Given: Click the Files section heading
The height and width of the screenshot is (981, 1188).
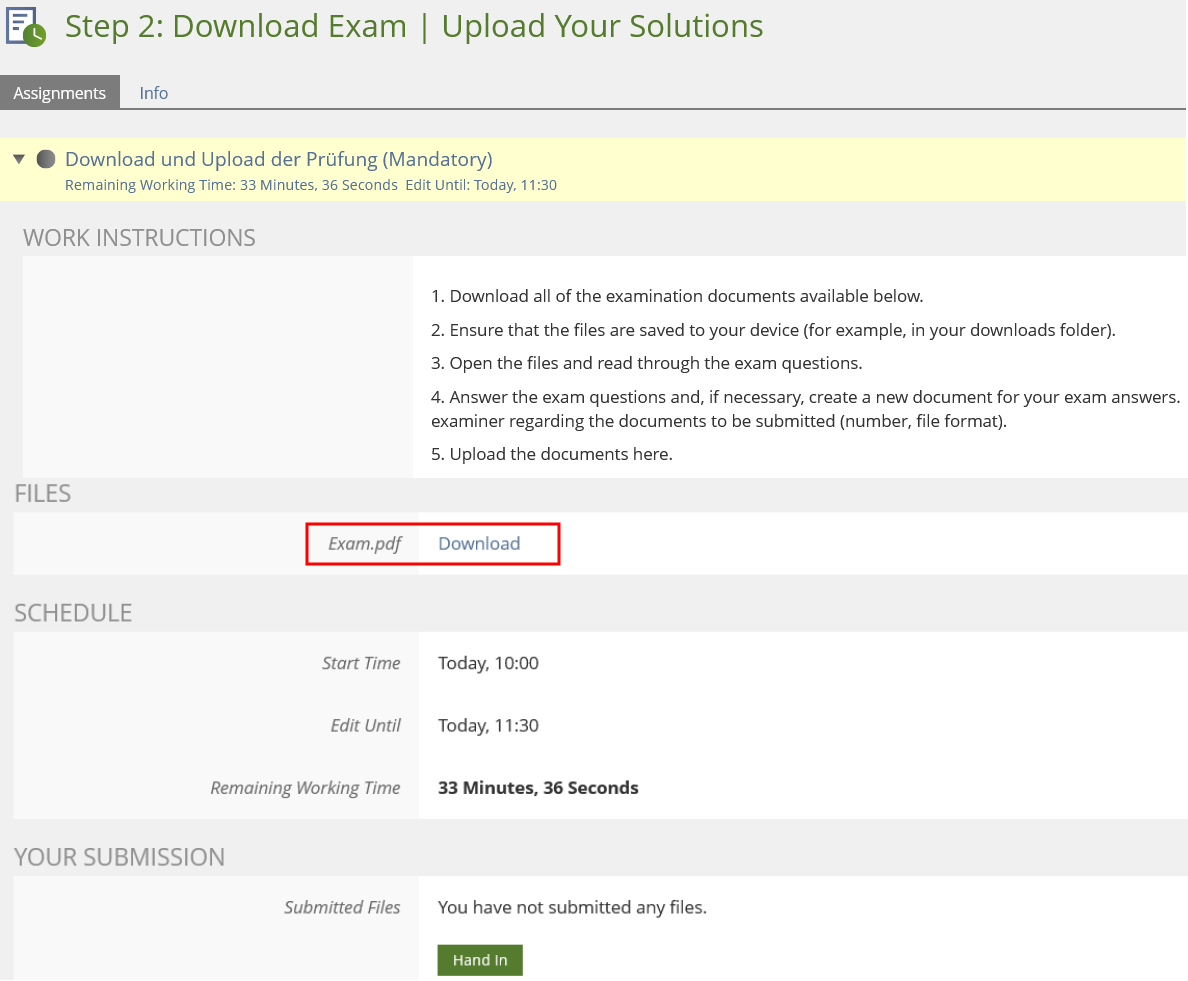Looking at the screenshot, I should [x=43, y=493].
